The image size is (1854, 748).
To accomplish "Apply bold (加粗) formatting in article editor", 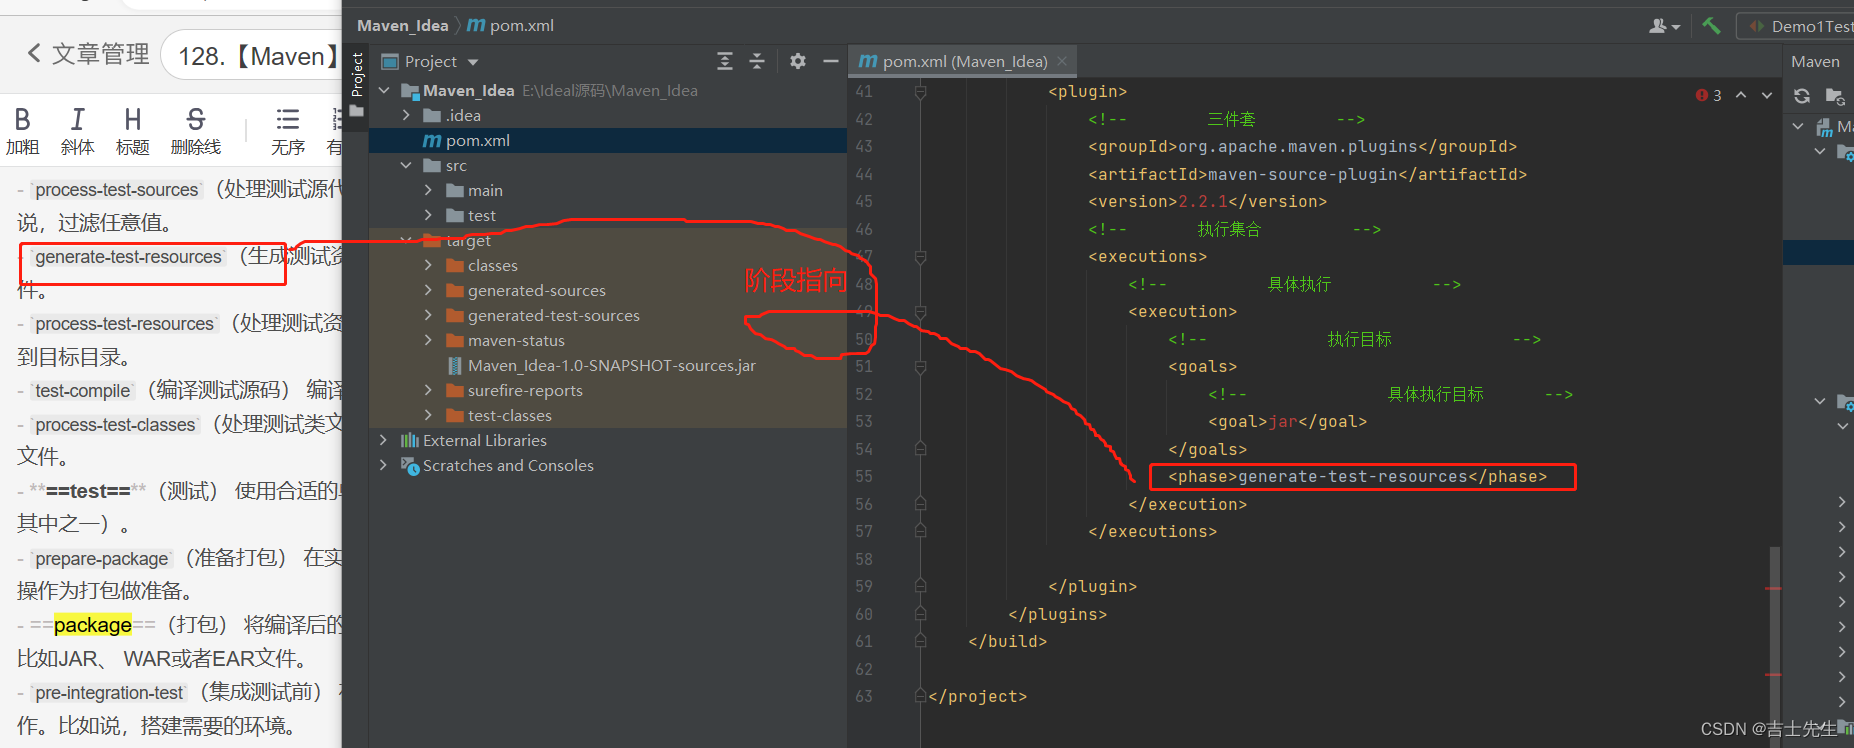I will [x=22, y=132].
